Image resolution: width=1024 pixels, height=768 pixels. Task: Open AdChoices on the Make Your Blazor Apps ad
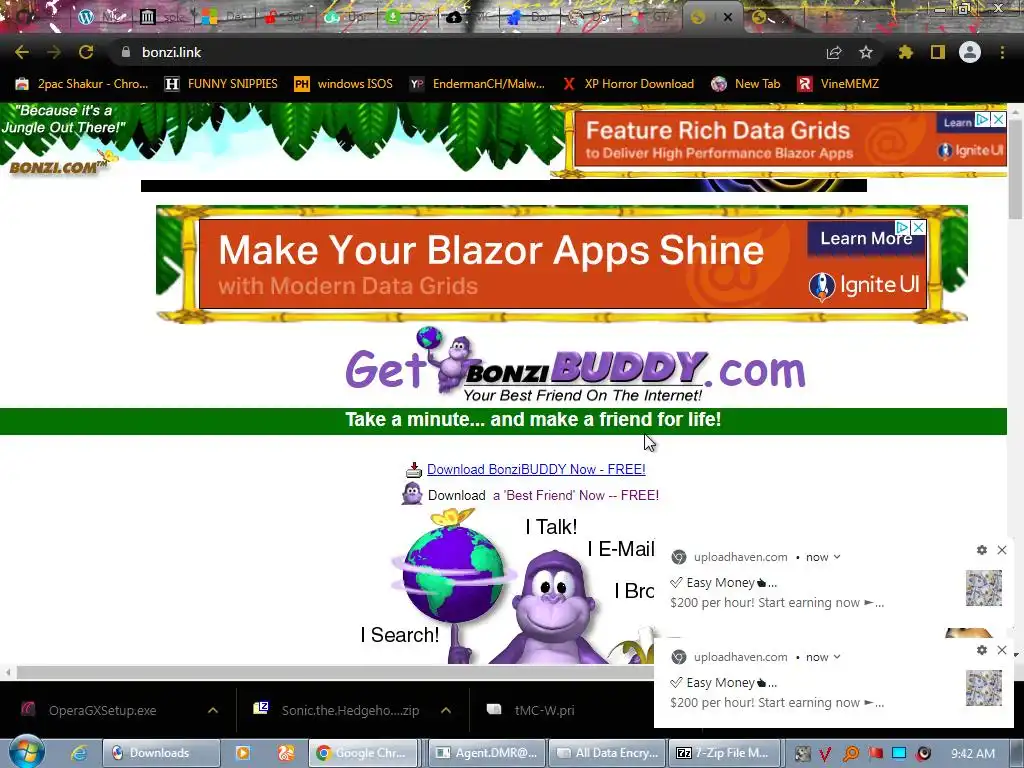click(902, 227)
